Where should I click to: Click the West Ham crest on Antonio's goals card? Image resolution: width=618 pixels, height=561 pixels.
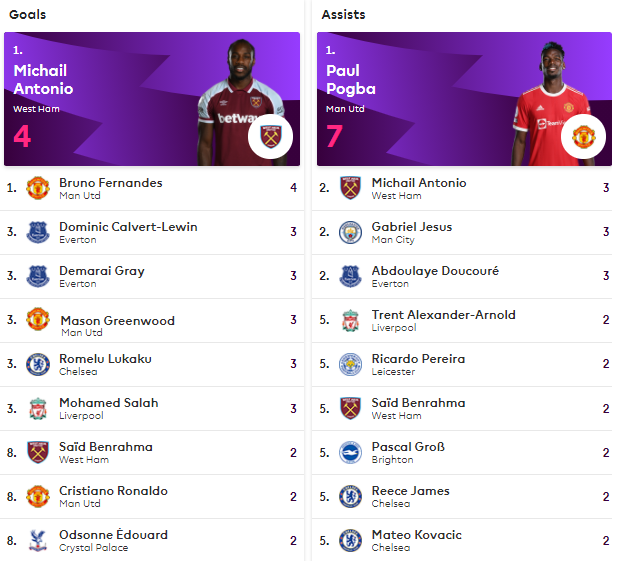(270, 136)
